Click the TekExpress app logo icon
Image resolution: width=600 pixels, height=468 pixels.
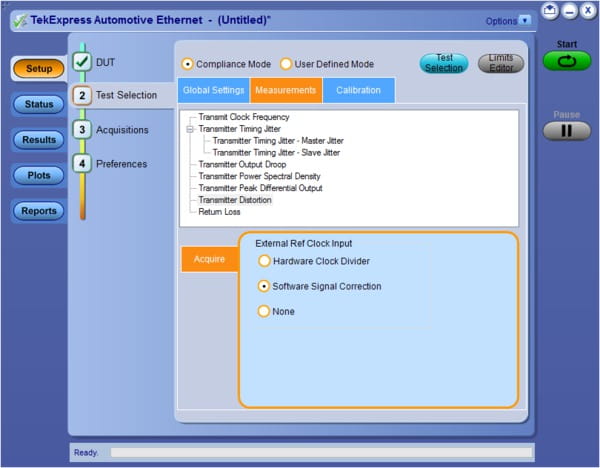point(20,20)
